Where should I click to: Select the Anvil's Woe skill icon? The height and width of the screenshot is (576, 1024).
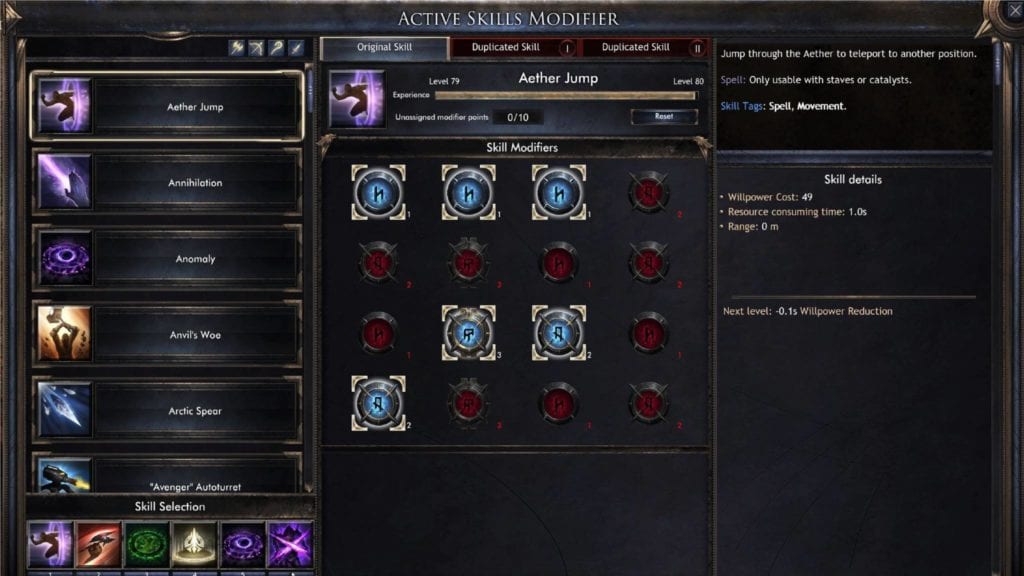point(65,334)
